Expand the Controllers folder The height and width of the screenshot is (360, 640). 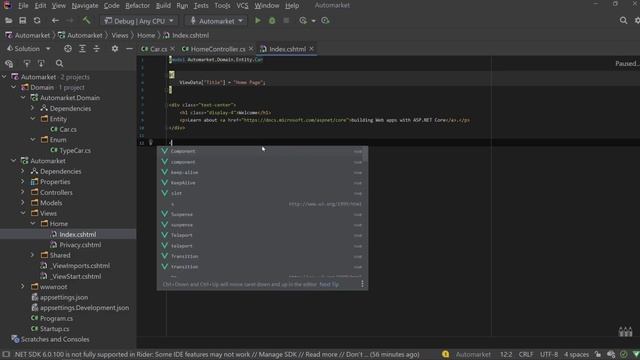pyautogui.click(x=23, y=192)
